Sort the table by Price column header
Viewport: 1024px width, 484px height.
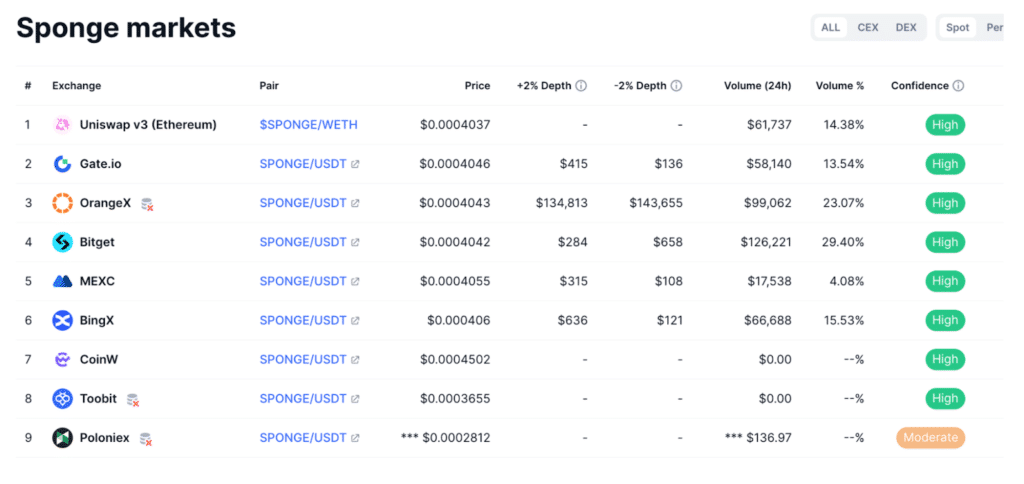coord(477,86)
